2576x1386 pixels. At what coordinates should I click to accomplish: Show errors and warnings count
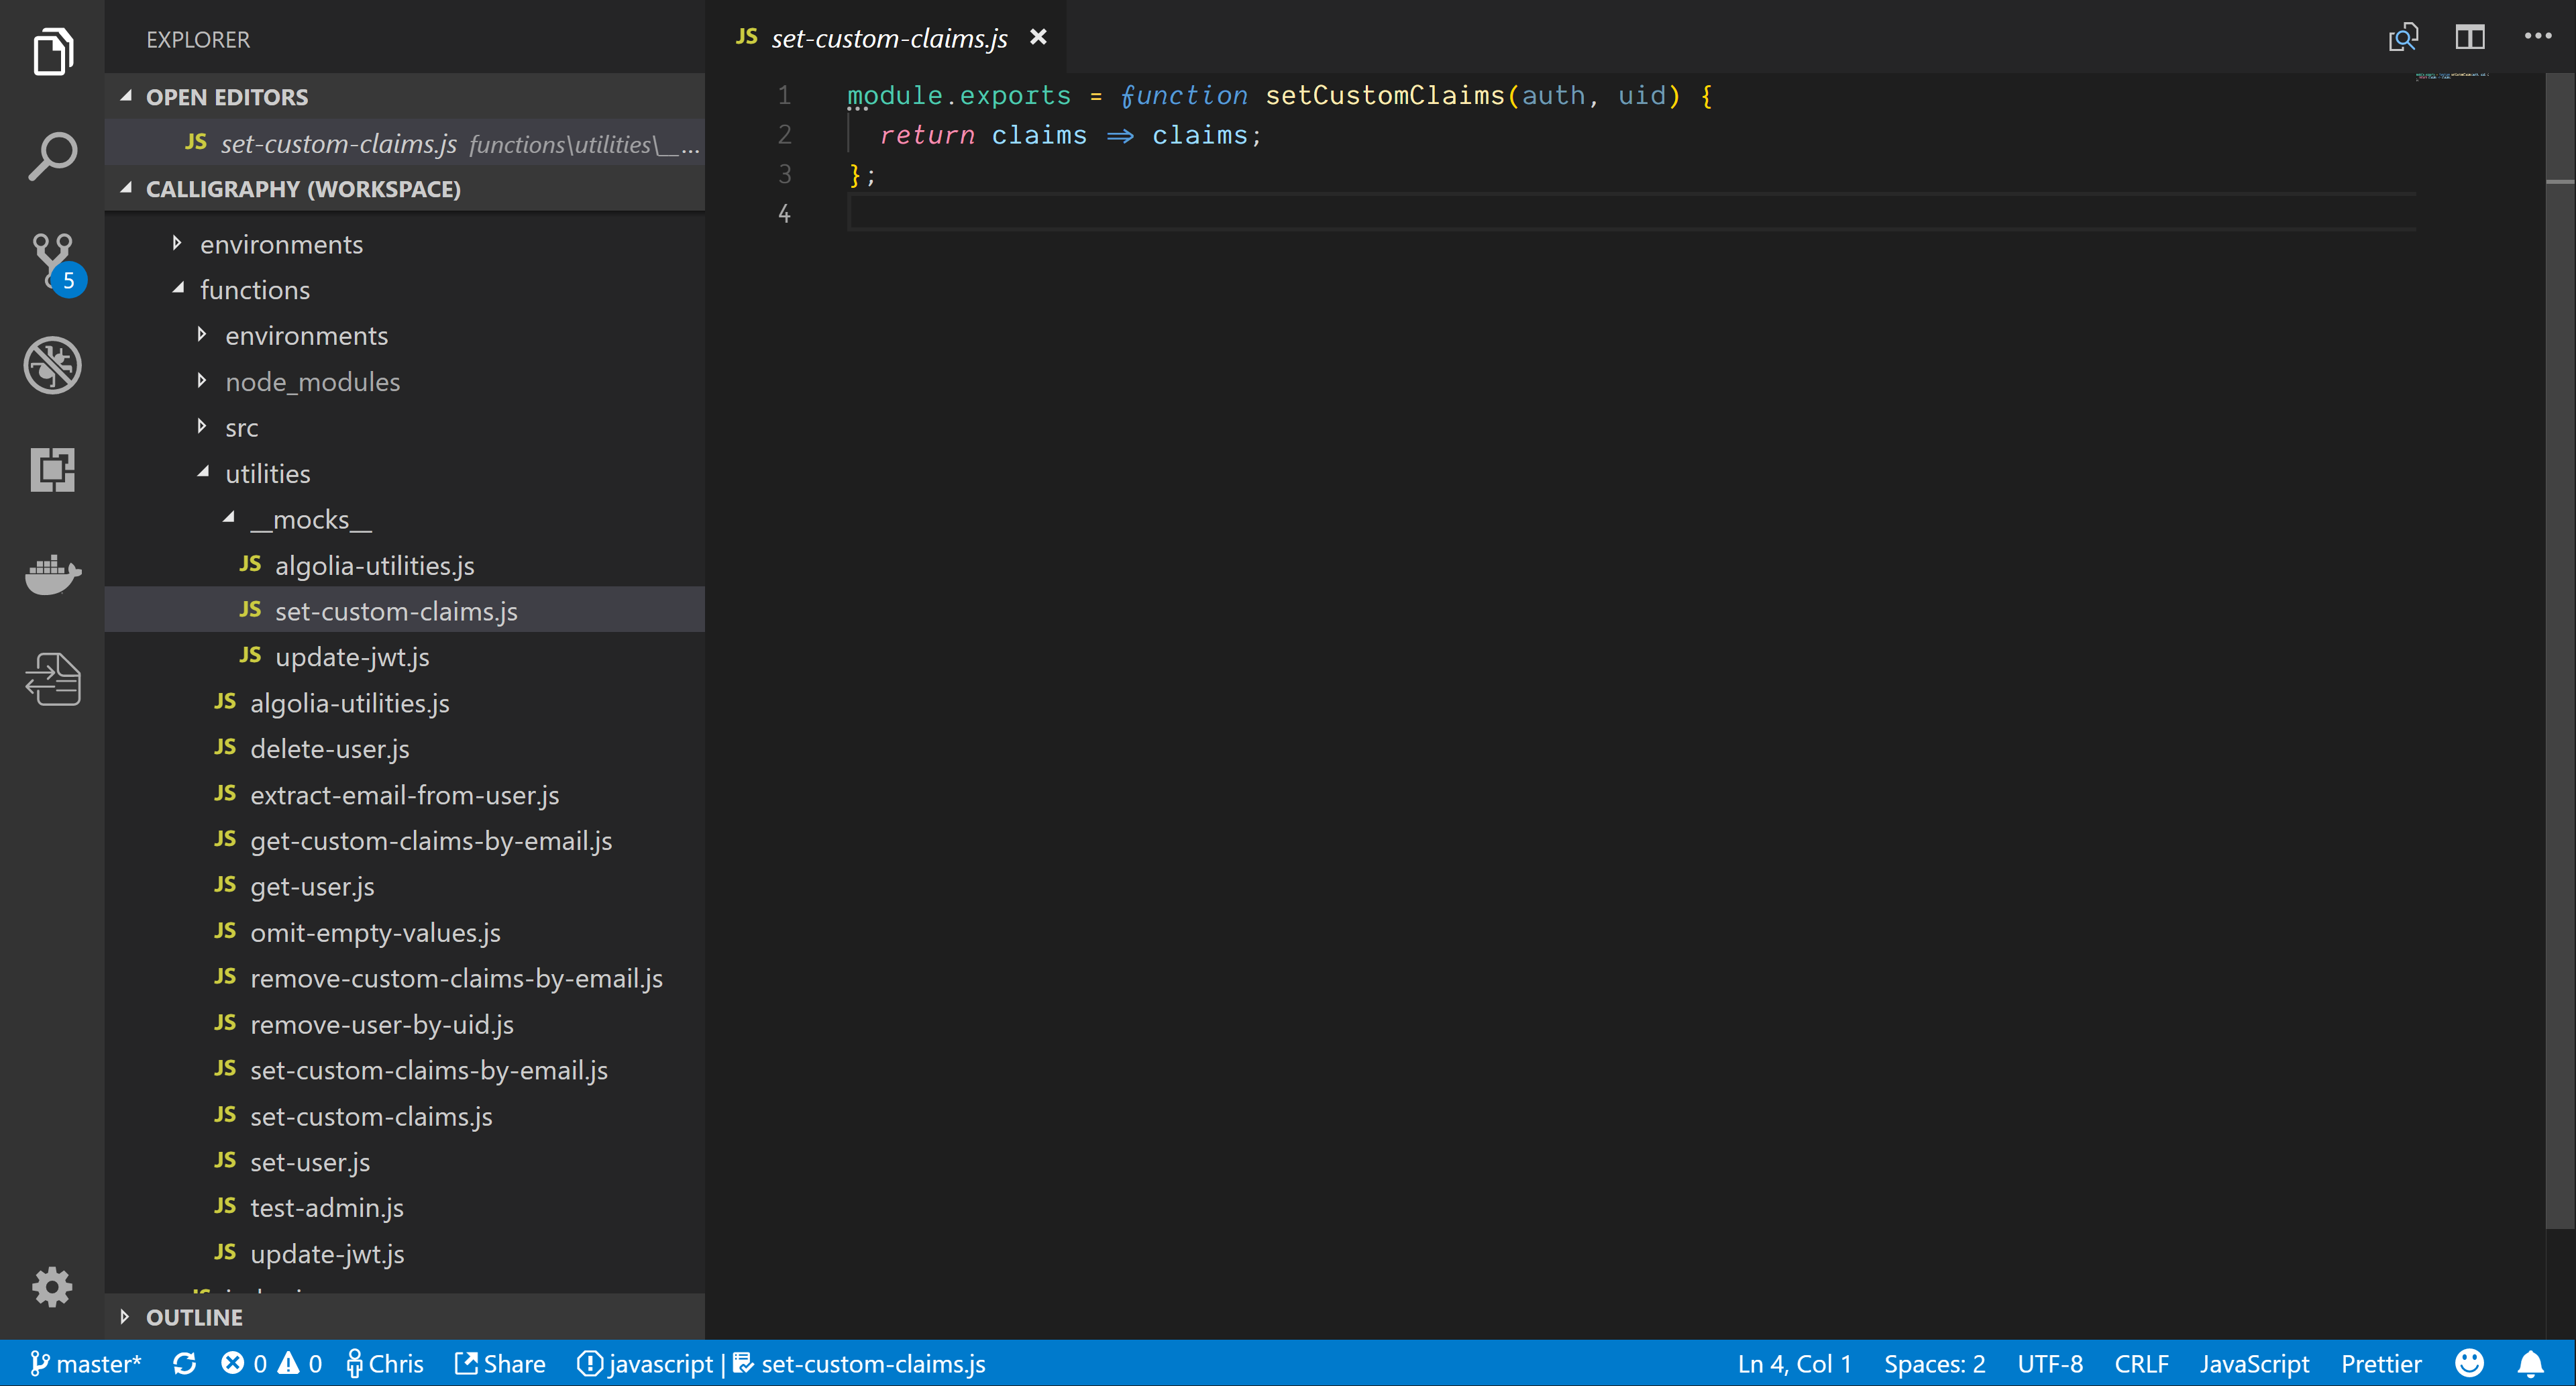click(272, 1363)
